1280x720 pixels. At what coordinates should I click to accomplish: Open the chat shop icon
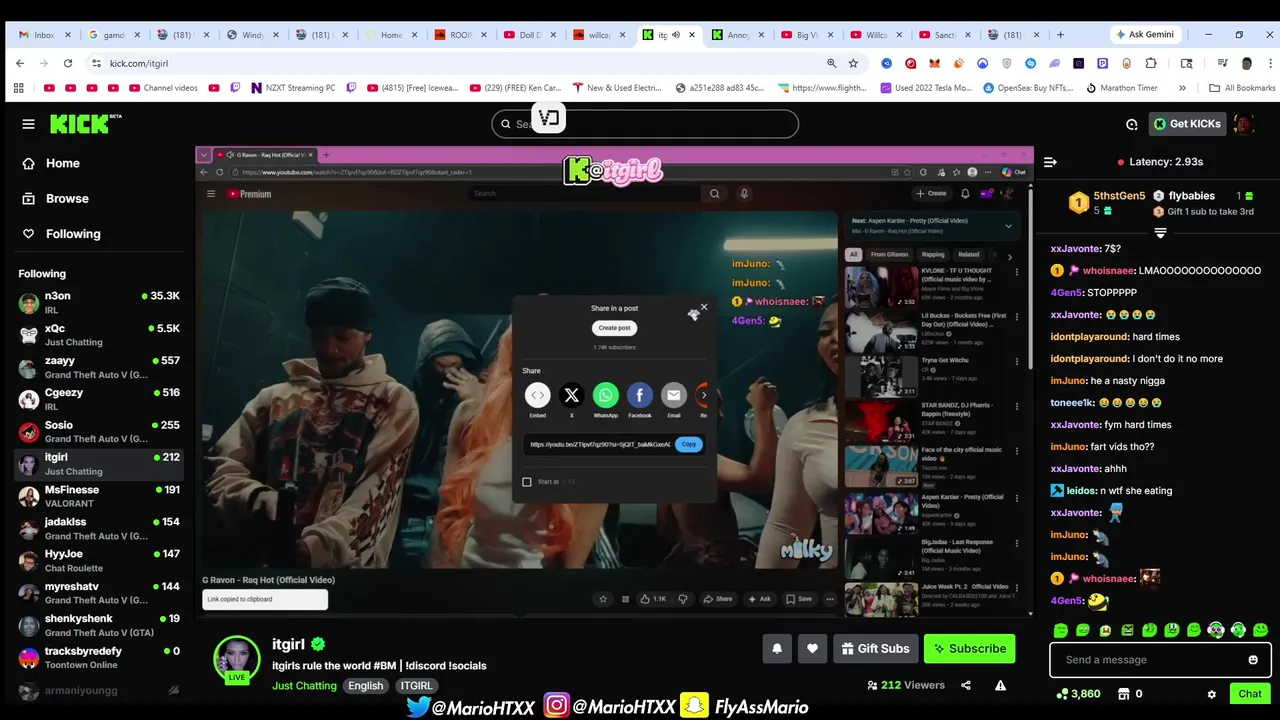(x=1123, y=694)
